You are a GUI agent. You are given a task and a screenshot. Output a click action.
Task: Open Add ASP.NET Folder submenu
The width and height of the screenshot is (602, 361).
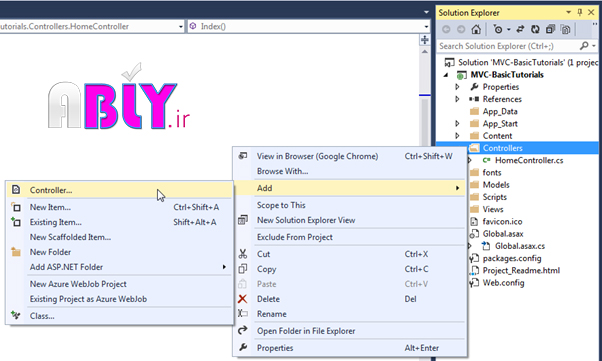119,267
